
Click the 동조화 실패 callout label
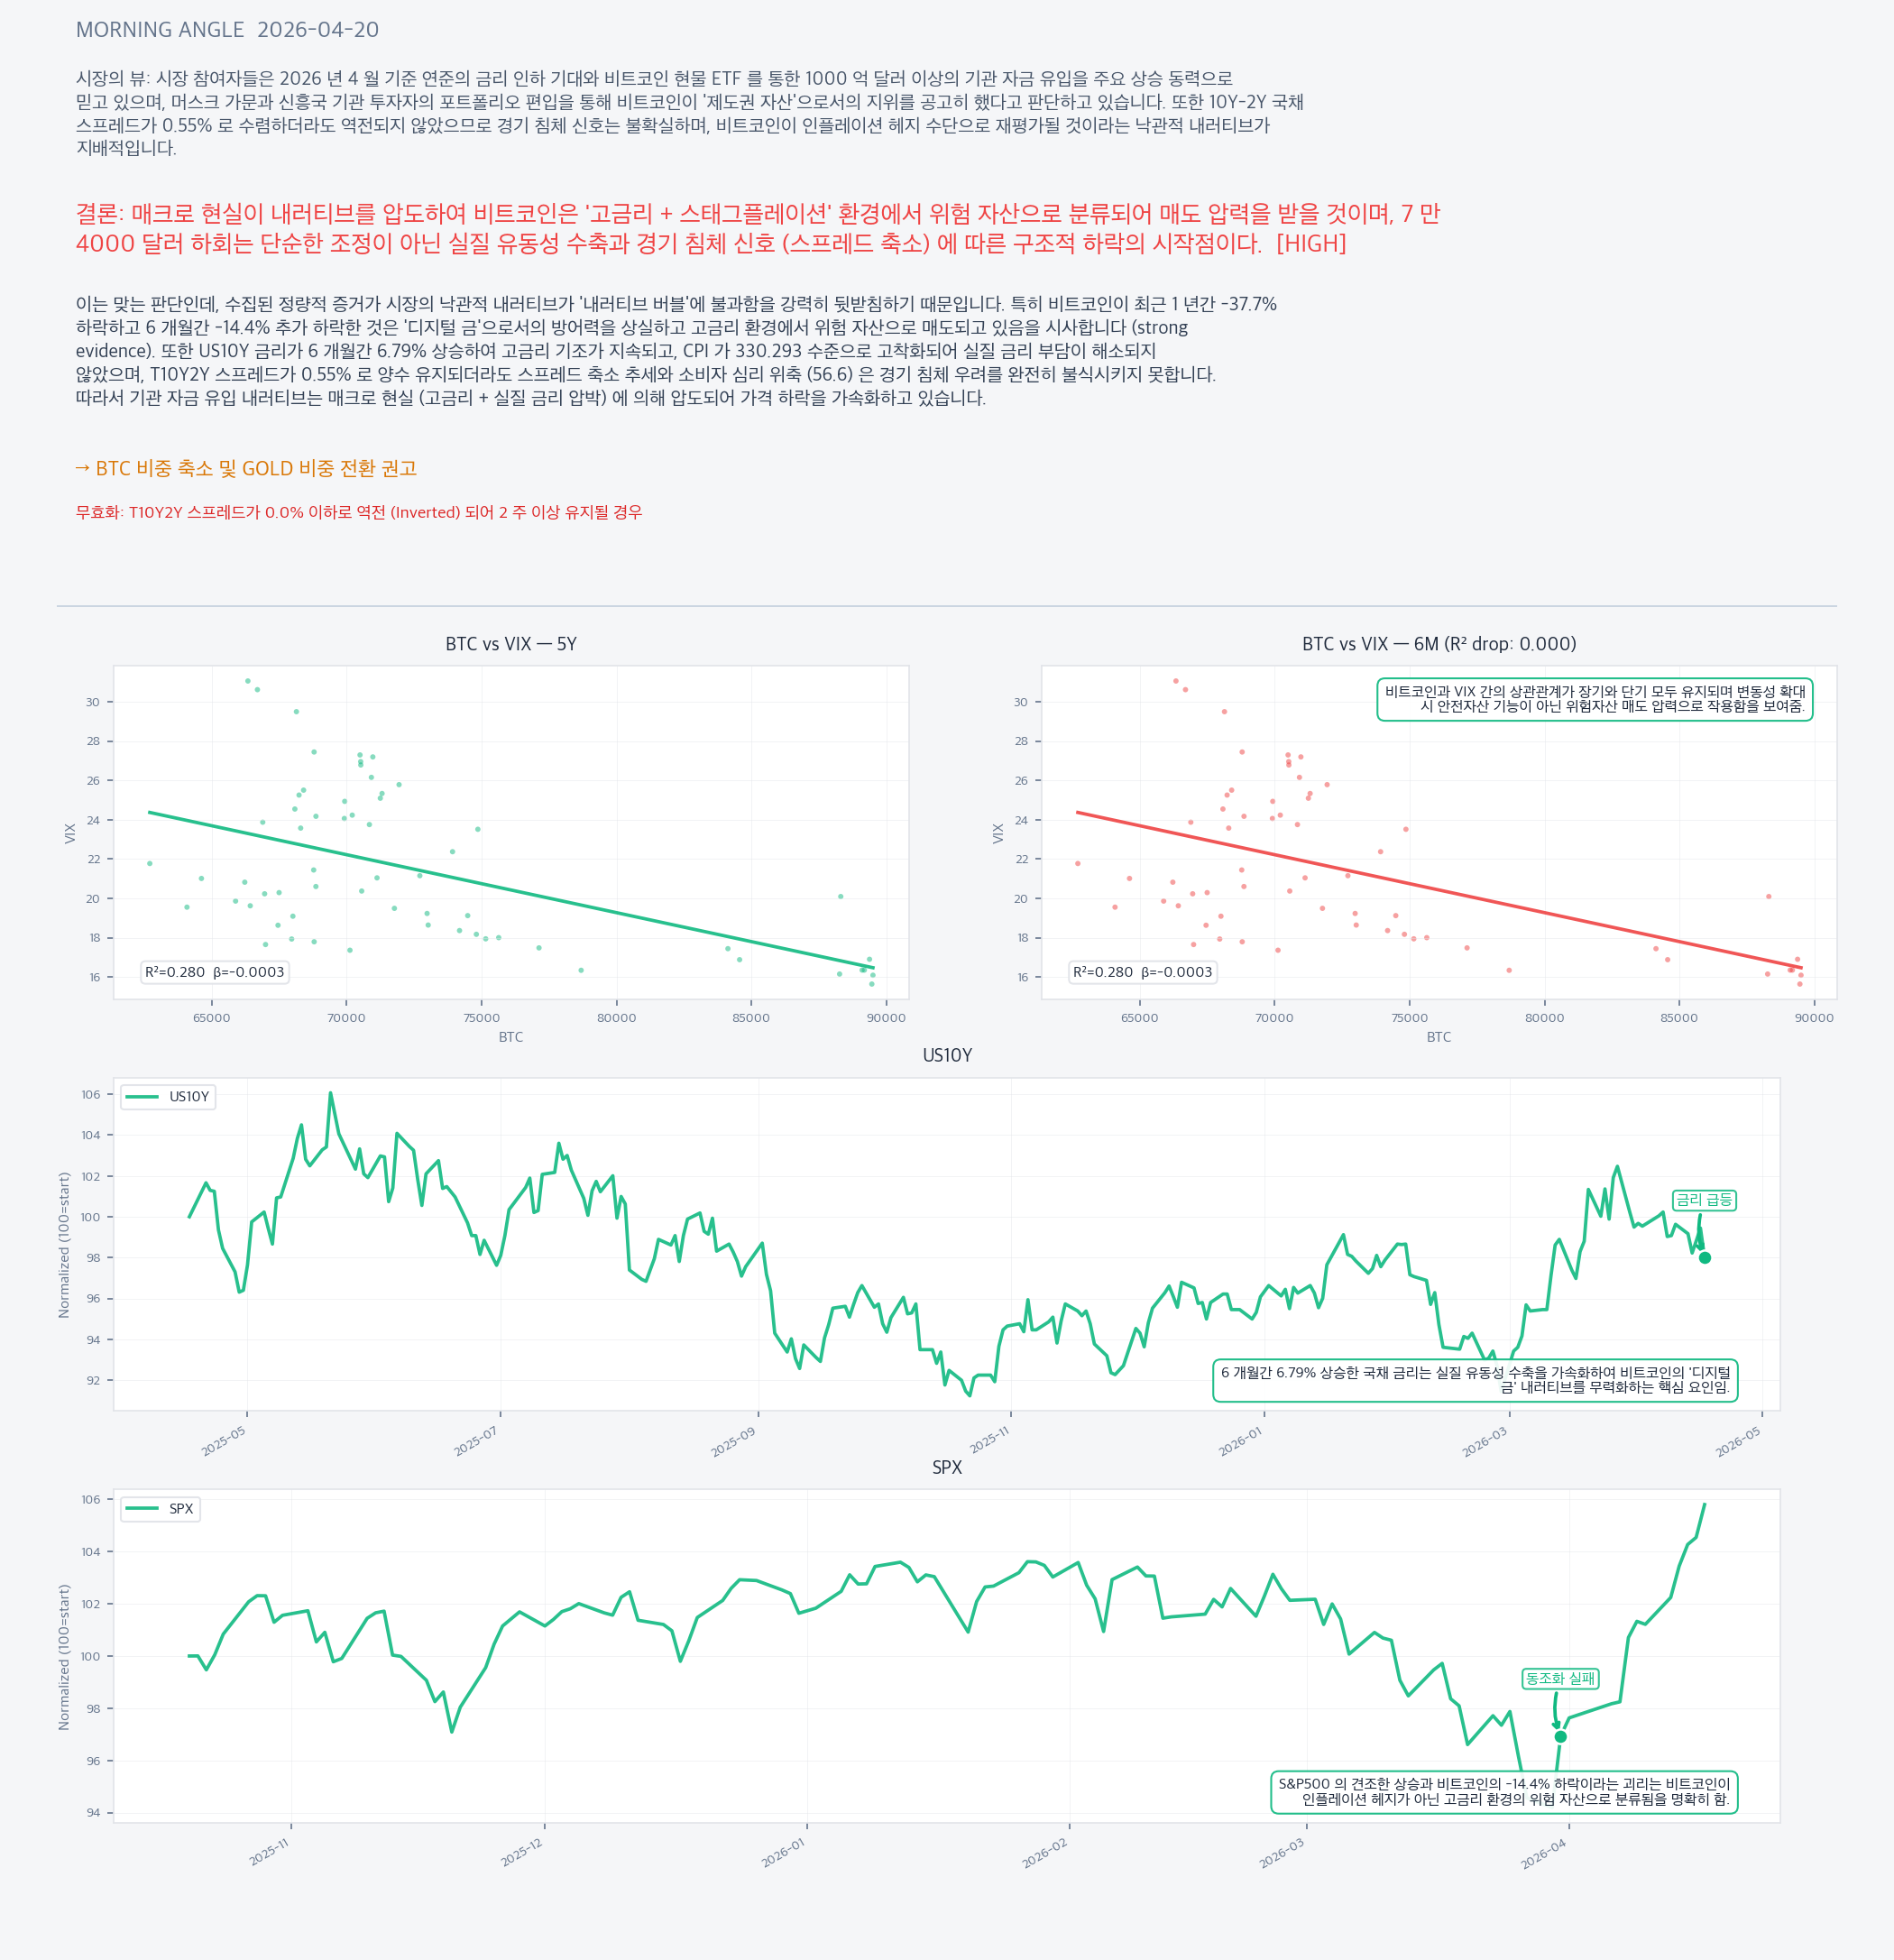1559,1679
